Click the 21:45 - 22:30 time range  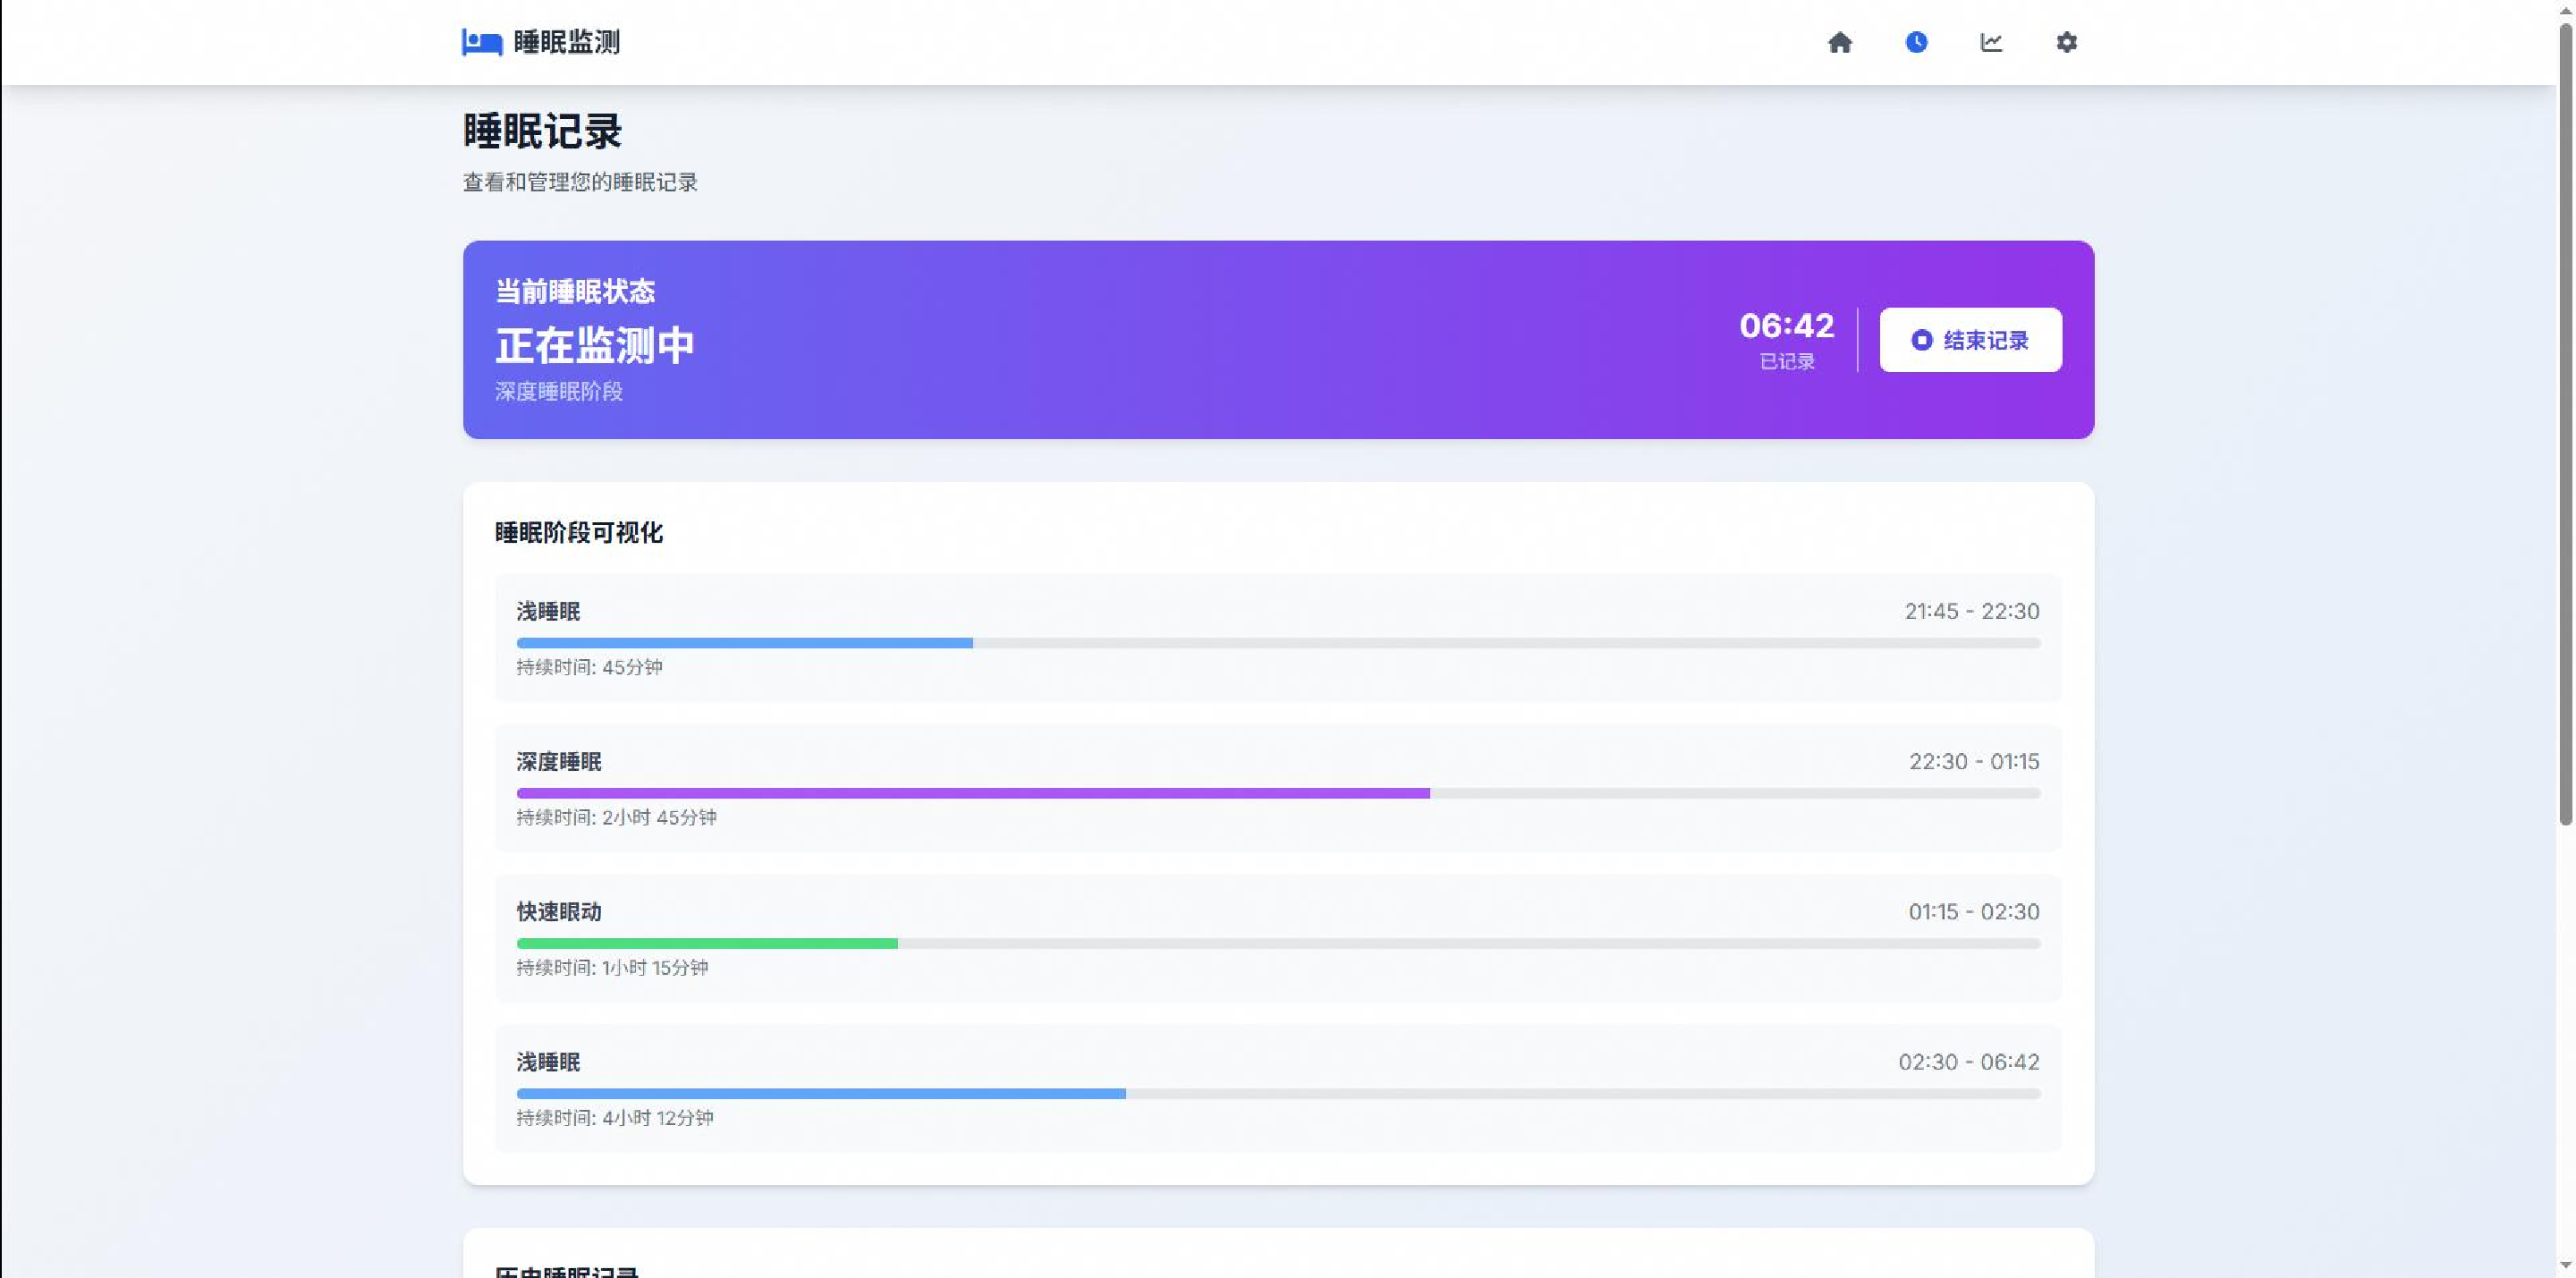[1971, 611]
